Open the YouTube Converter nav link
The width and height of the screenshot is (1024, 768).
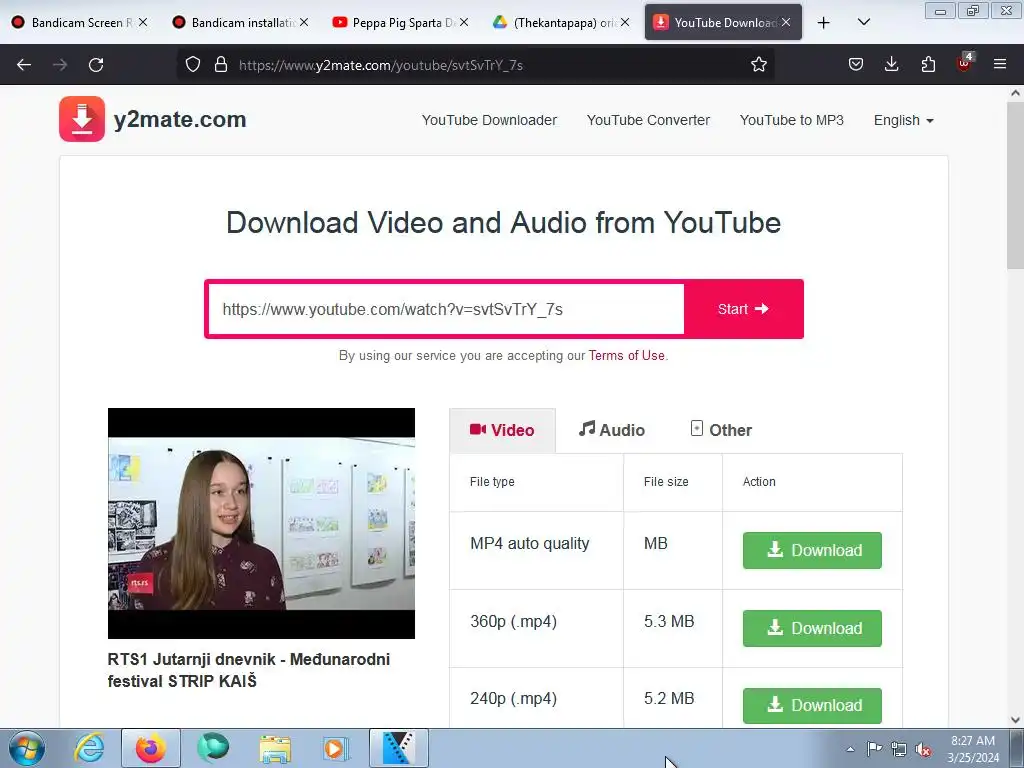click(x=648, y=120)
